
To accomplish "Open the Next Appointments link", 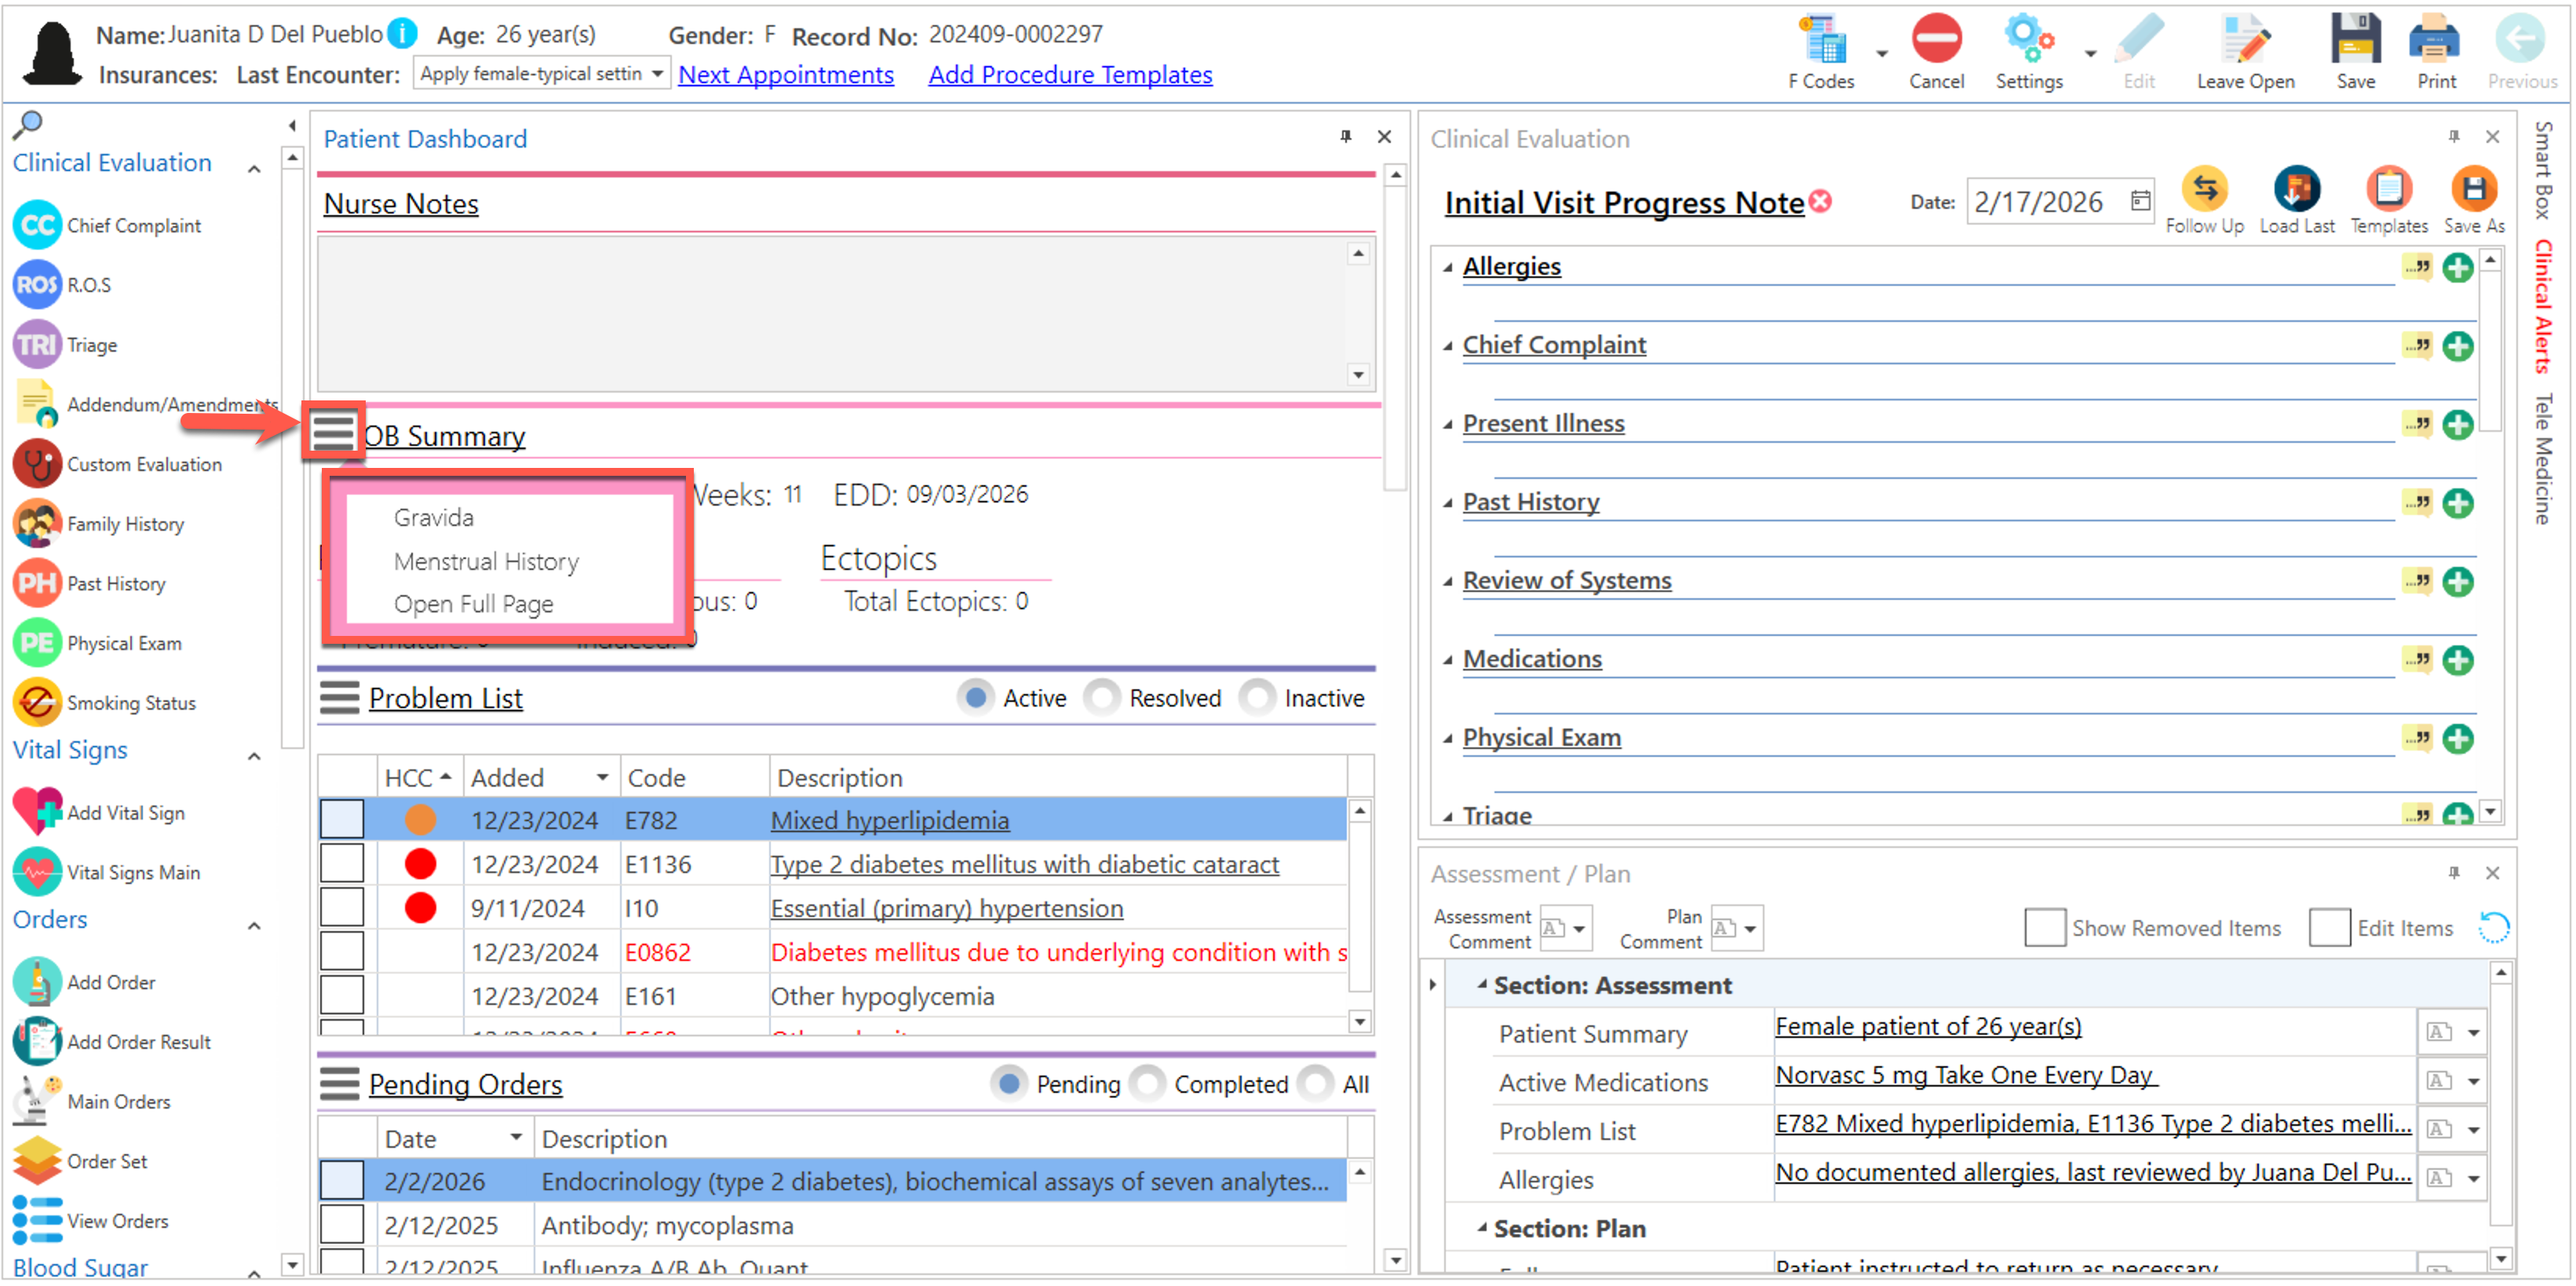I will [785, 75].
